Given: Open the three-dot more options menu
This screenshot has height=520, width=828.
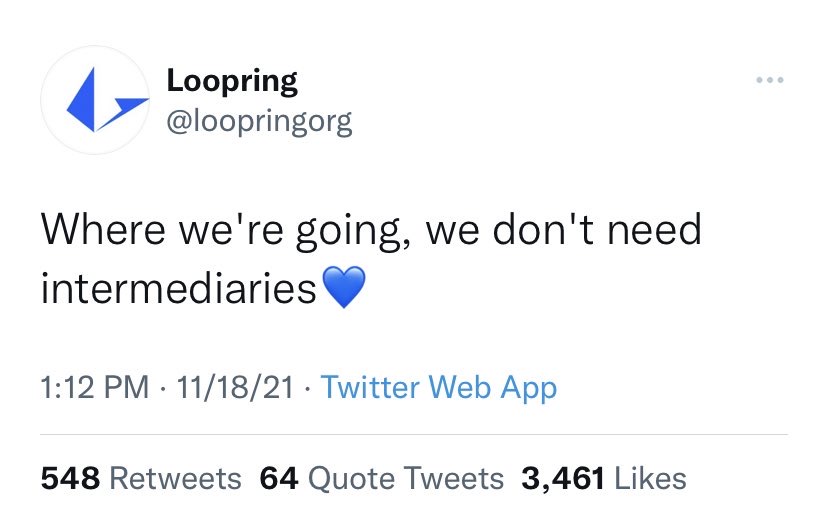Looking at the screenshot, I should [x=769, y=80].
